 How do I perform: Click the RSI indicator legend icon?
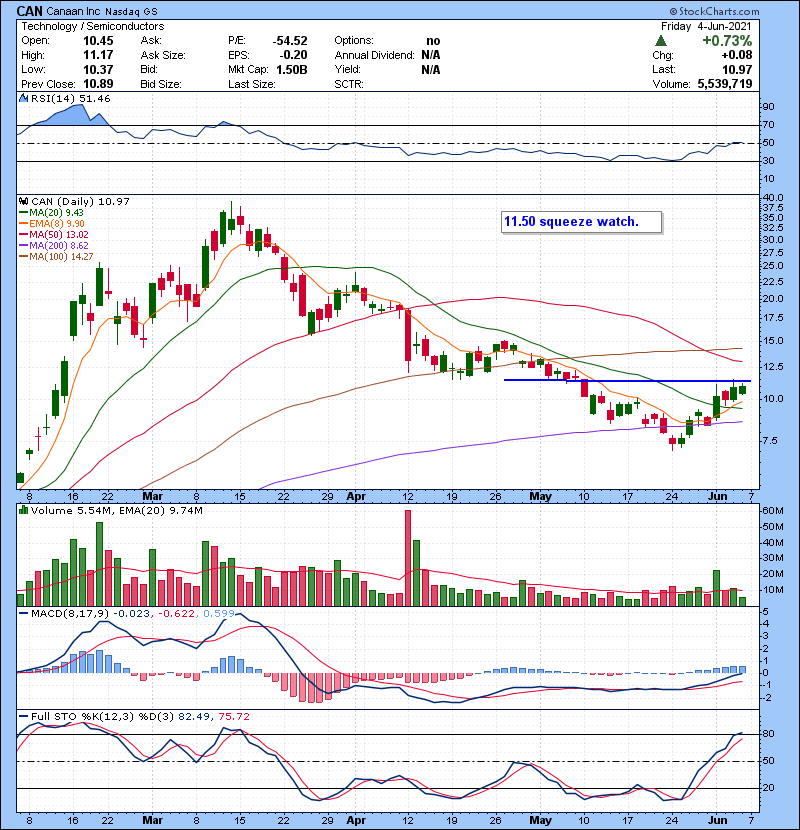[x=23, y=98]
